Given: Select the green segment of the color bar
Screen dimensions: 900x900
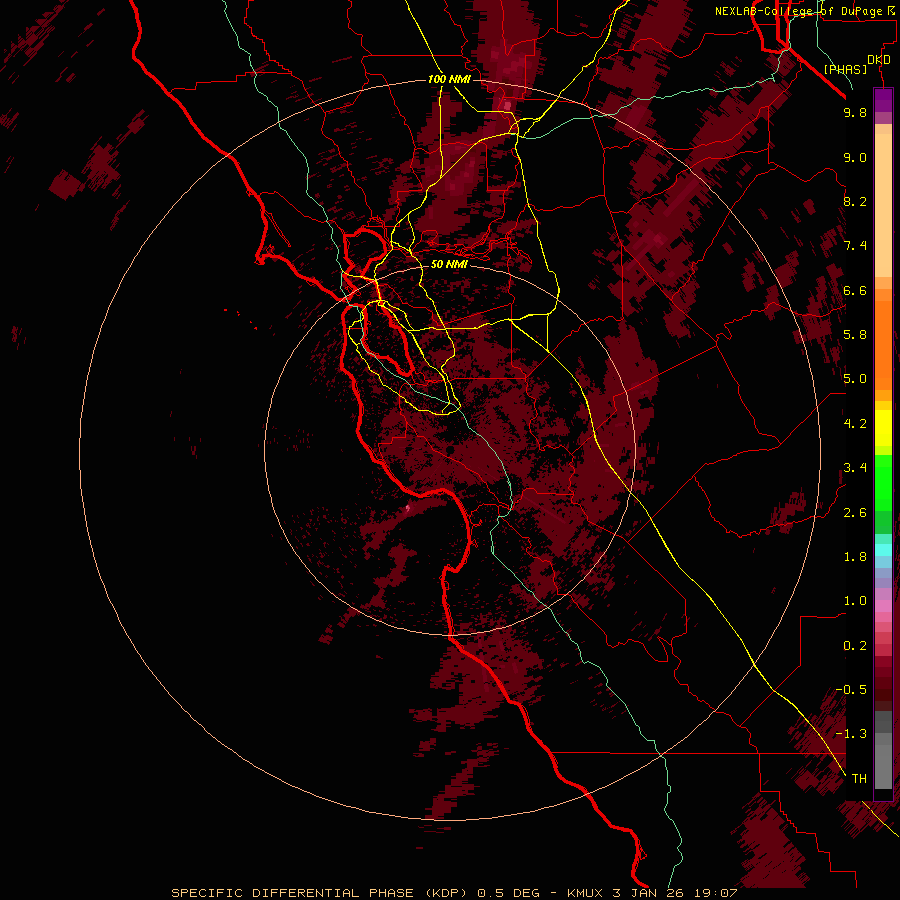Looking at the screenshot, I should click(883, 483).
